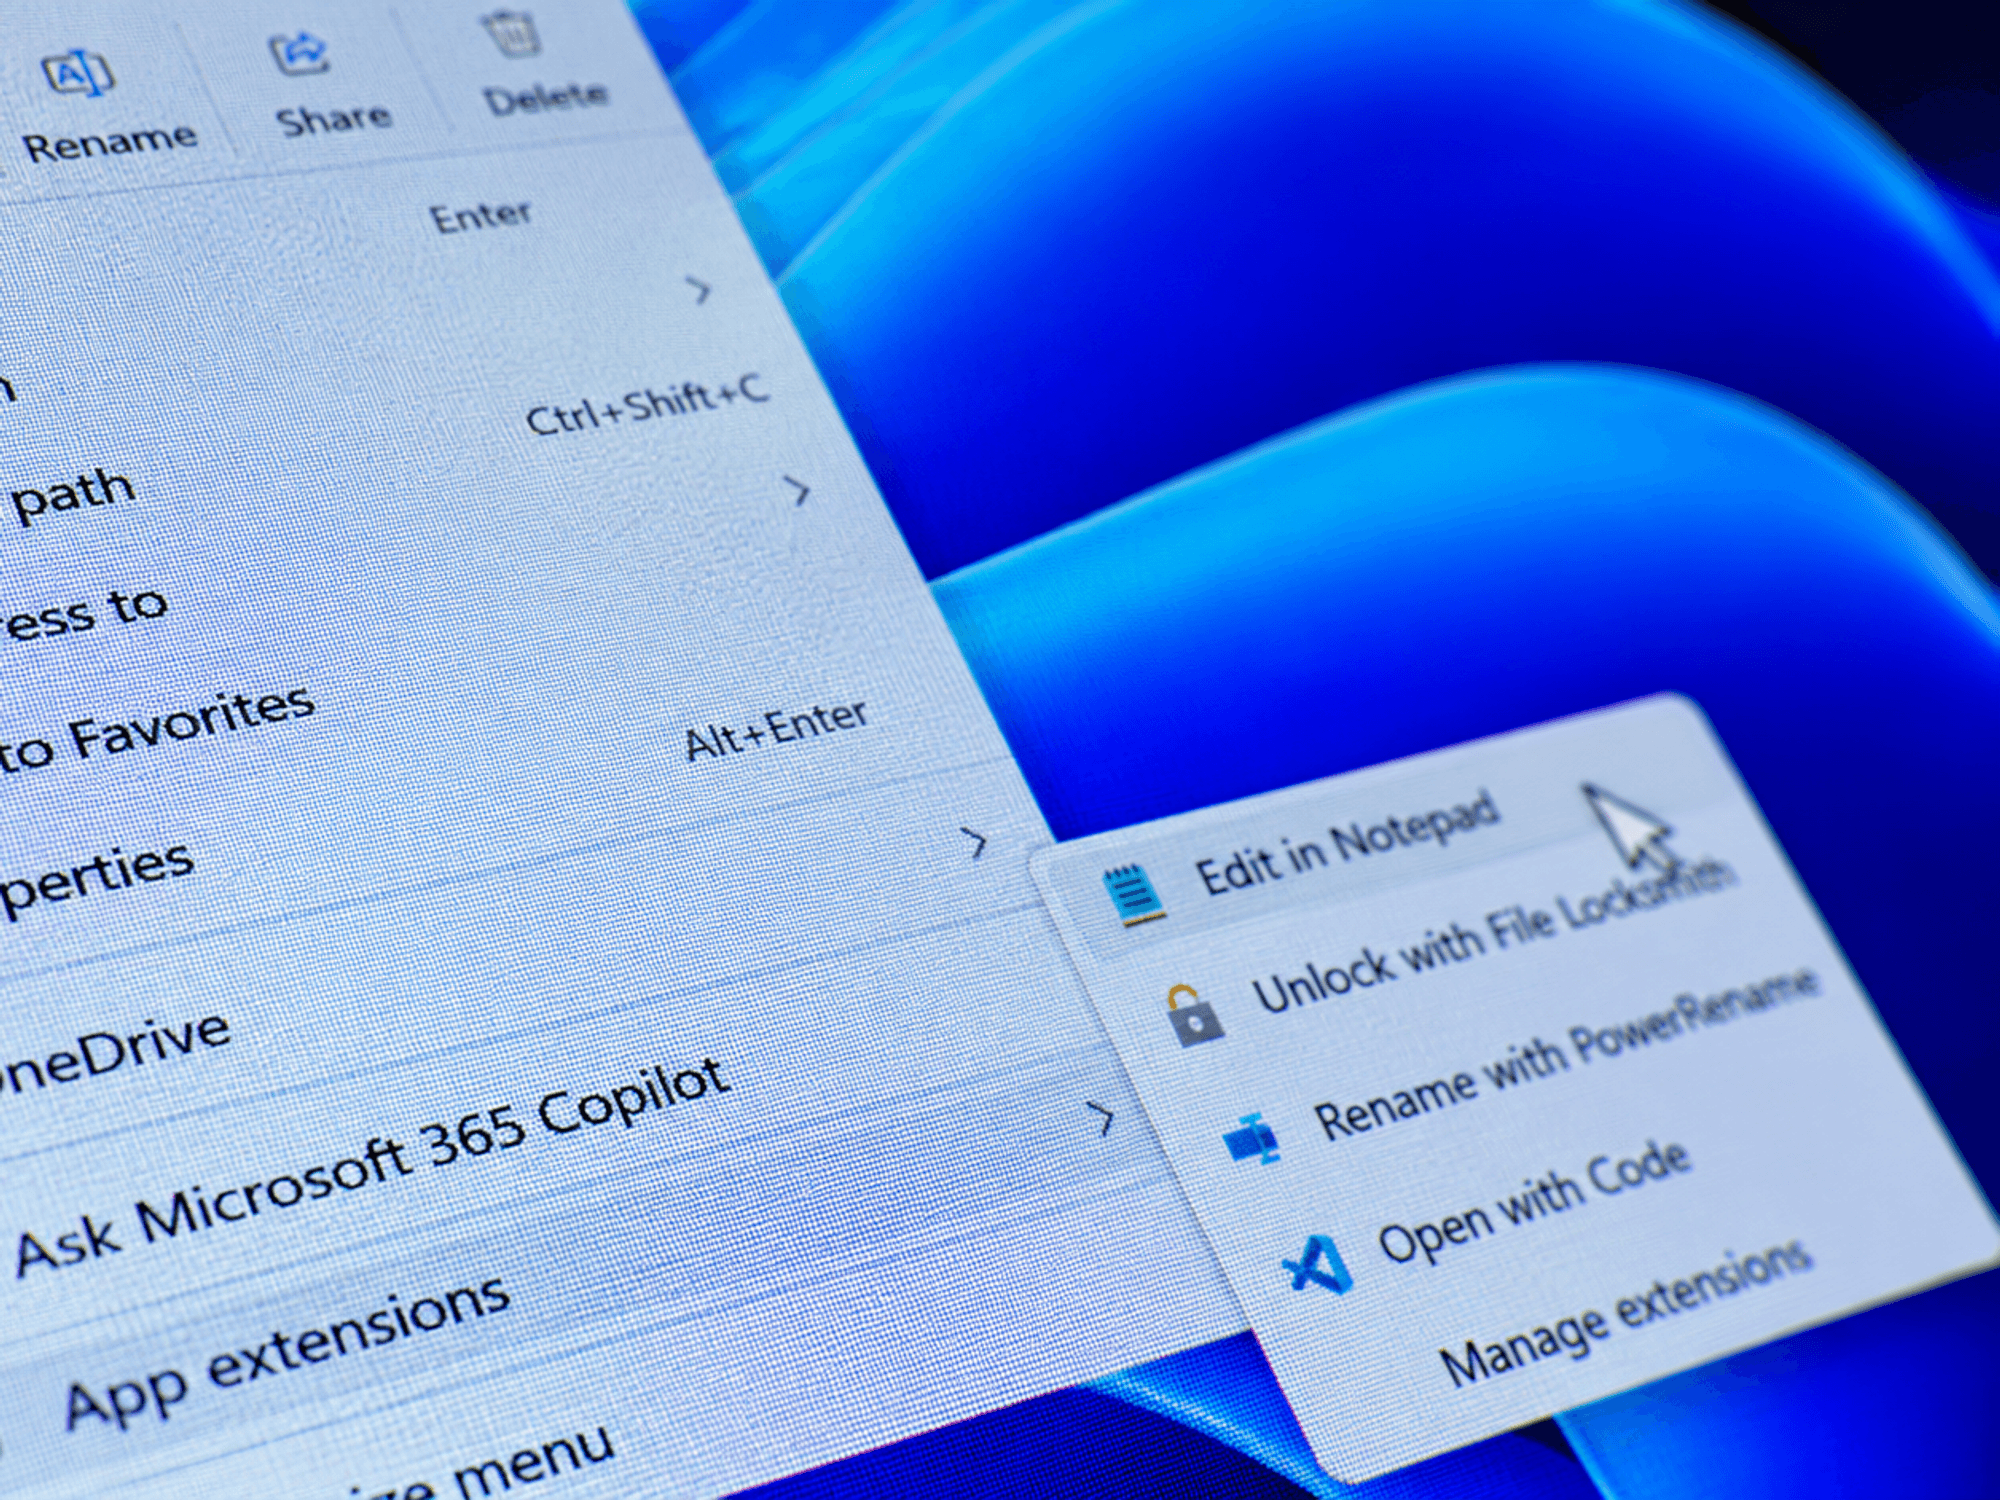This screenshot has width=2000, height=1500.
Task: Click the Rename icon in the top toolbar
Action: 78,74
